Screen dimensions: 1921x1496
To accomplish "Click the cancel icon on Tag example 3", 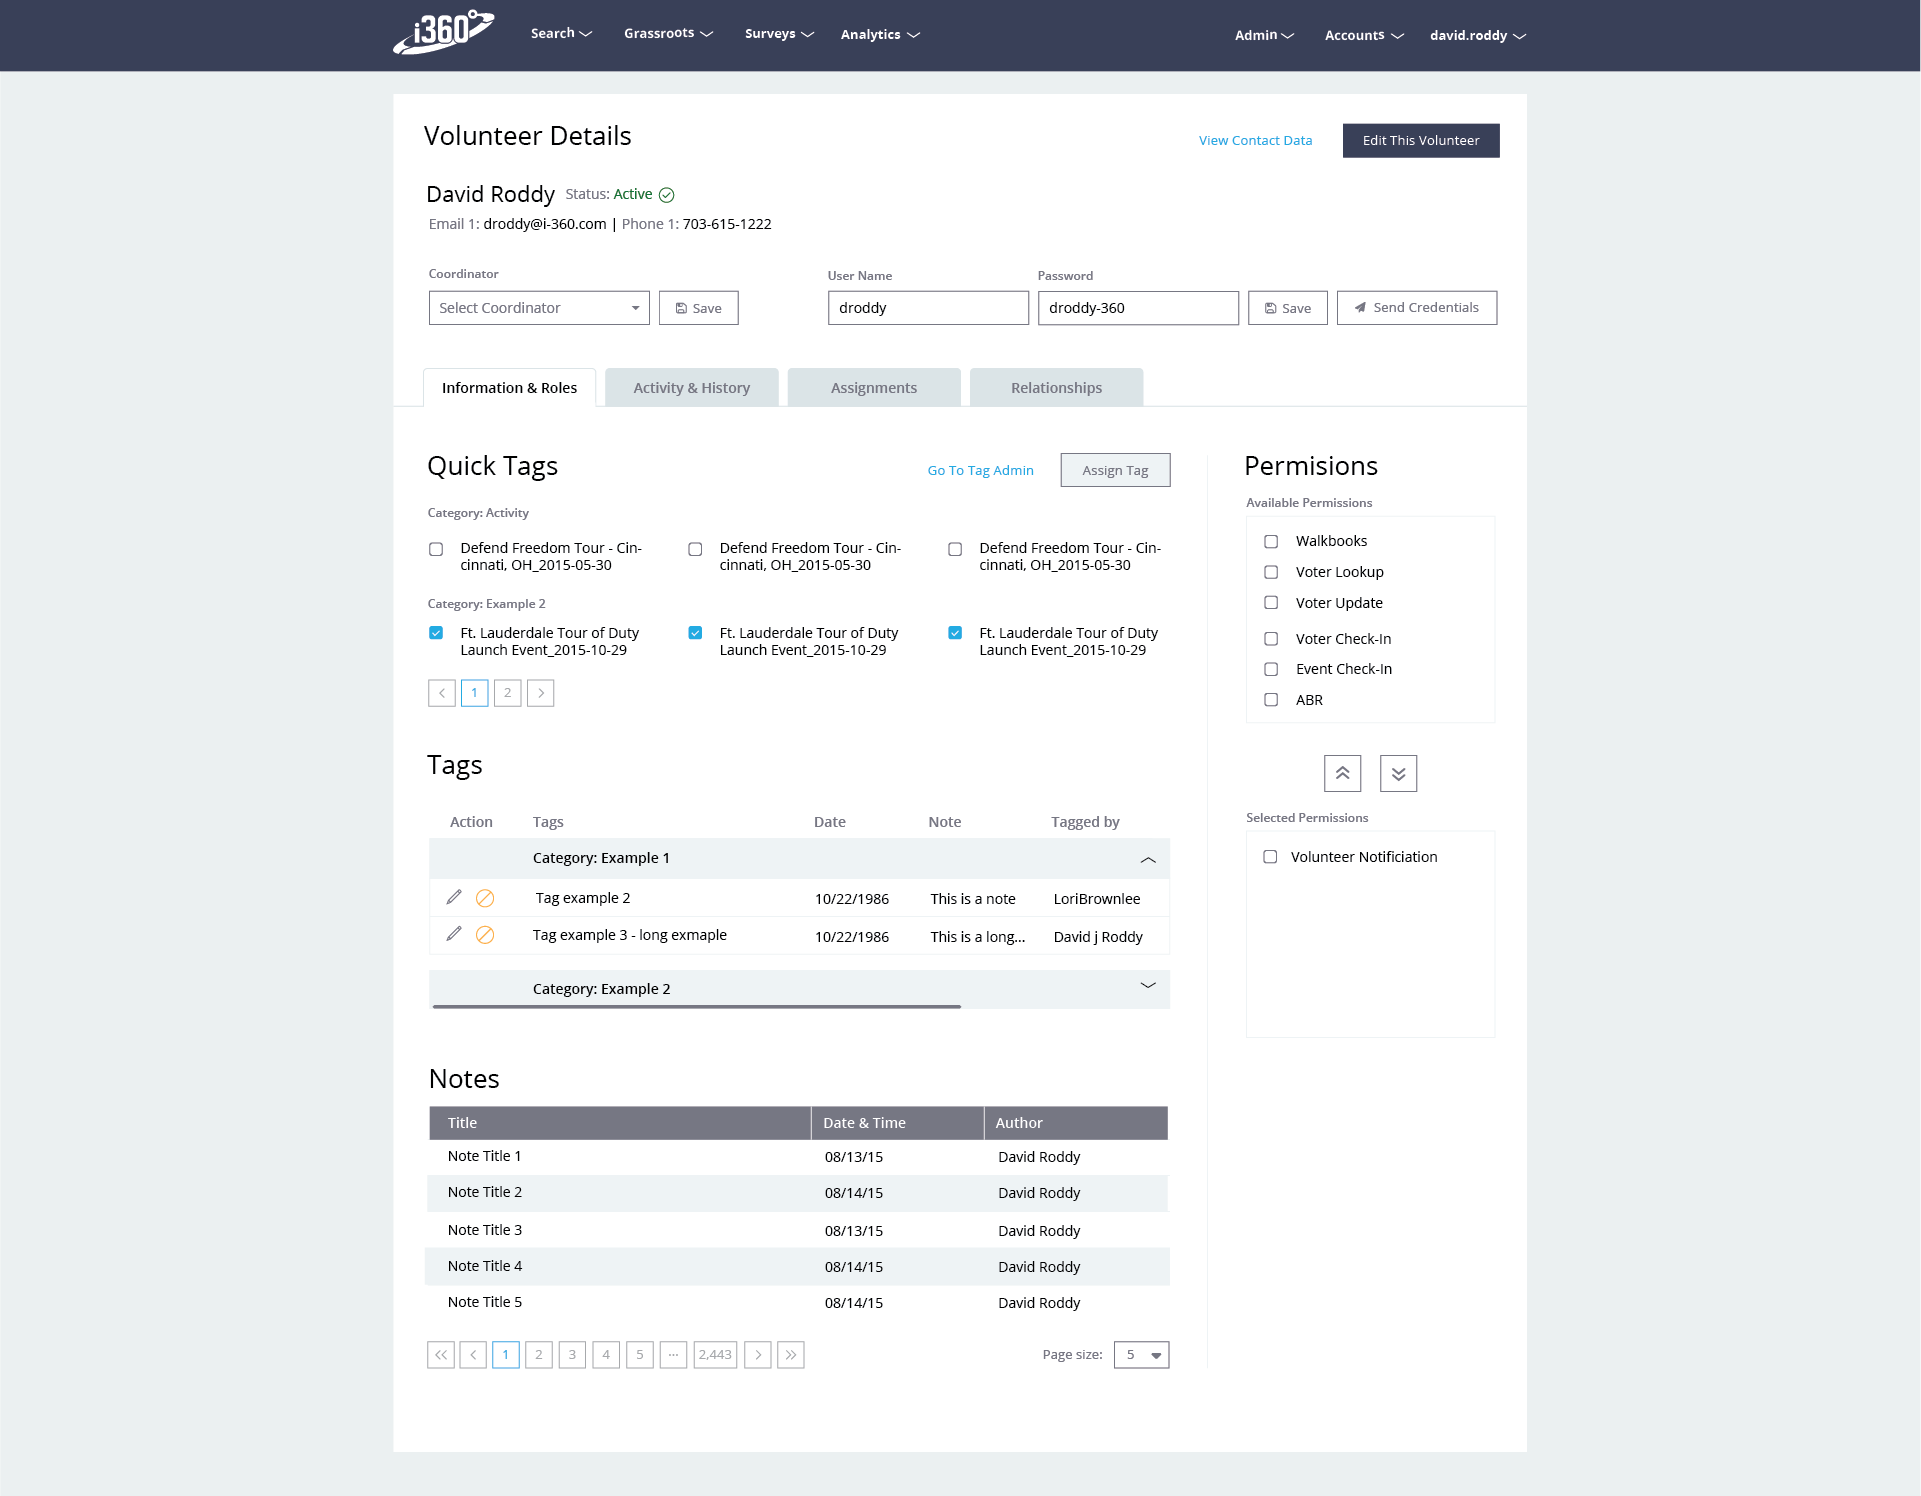I will (x=483, y=936).
